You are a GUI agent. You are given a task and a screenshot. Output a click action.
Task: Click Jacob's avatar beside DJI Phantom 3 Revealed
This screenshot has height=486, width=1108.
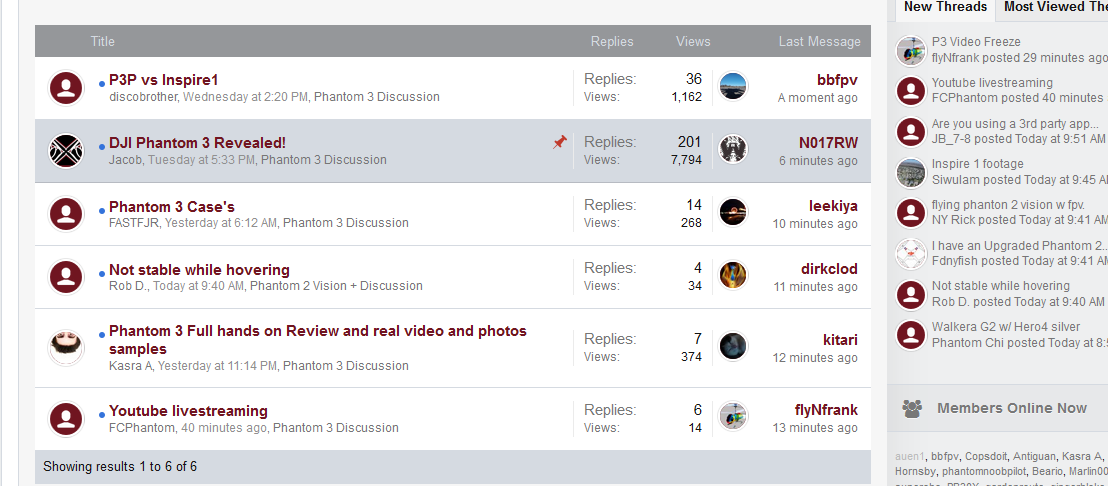tap(66, 151)
